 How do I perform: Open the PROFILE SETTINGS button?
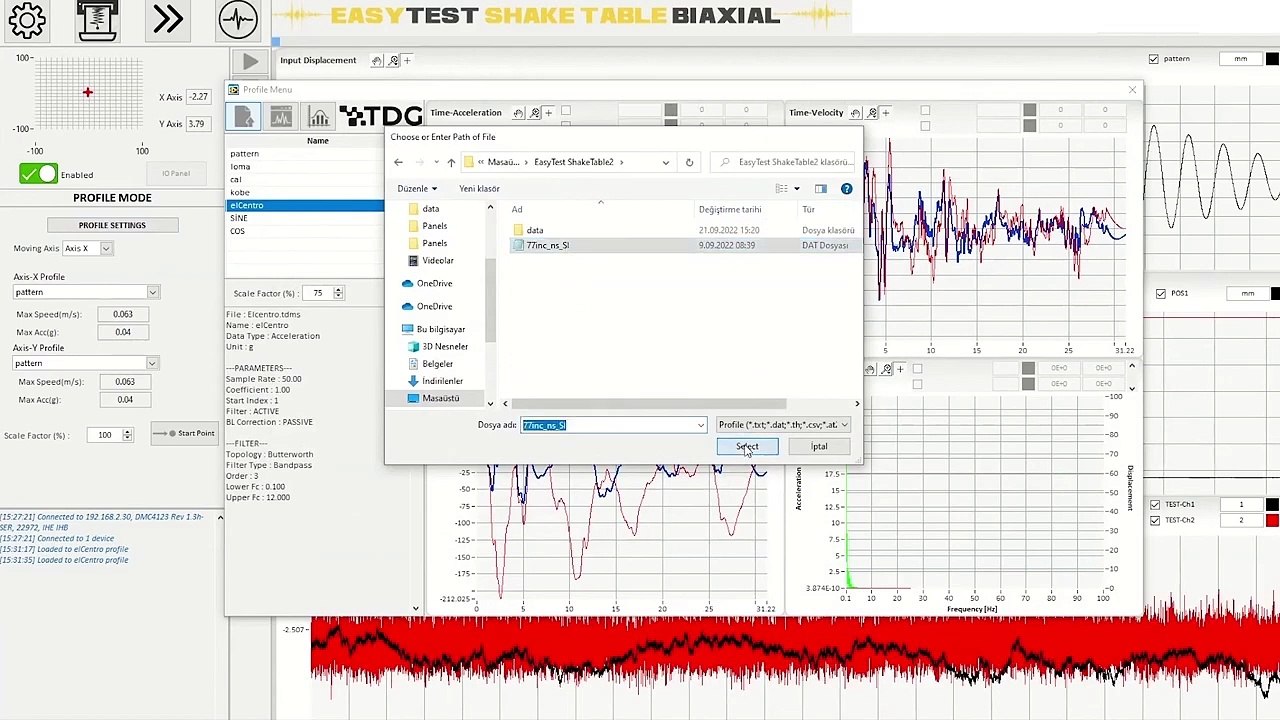click(x=112, y=225)
